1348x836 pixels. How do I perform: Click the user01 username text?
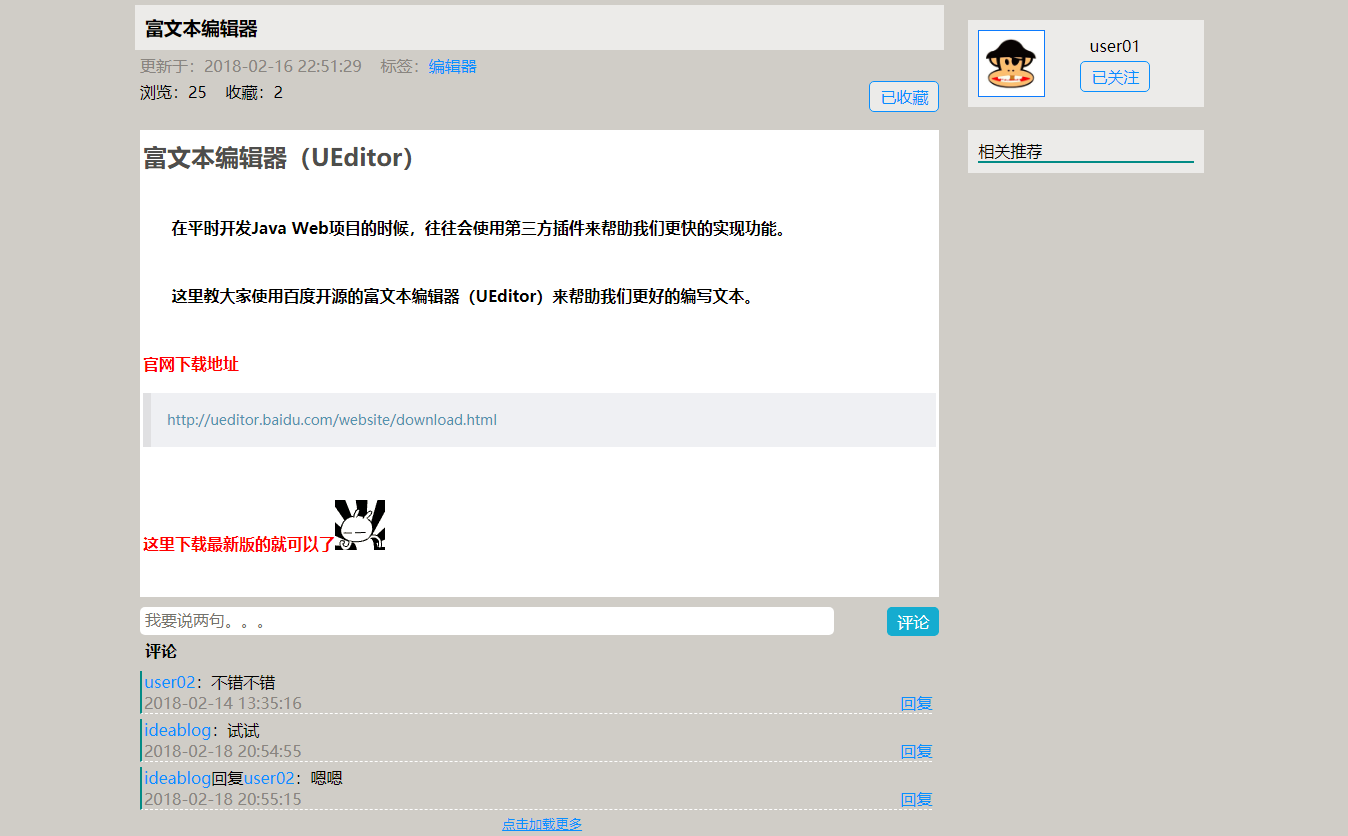[x=1115, y=46]
